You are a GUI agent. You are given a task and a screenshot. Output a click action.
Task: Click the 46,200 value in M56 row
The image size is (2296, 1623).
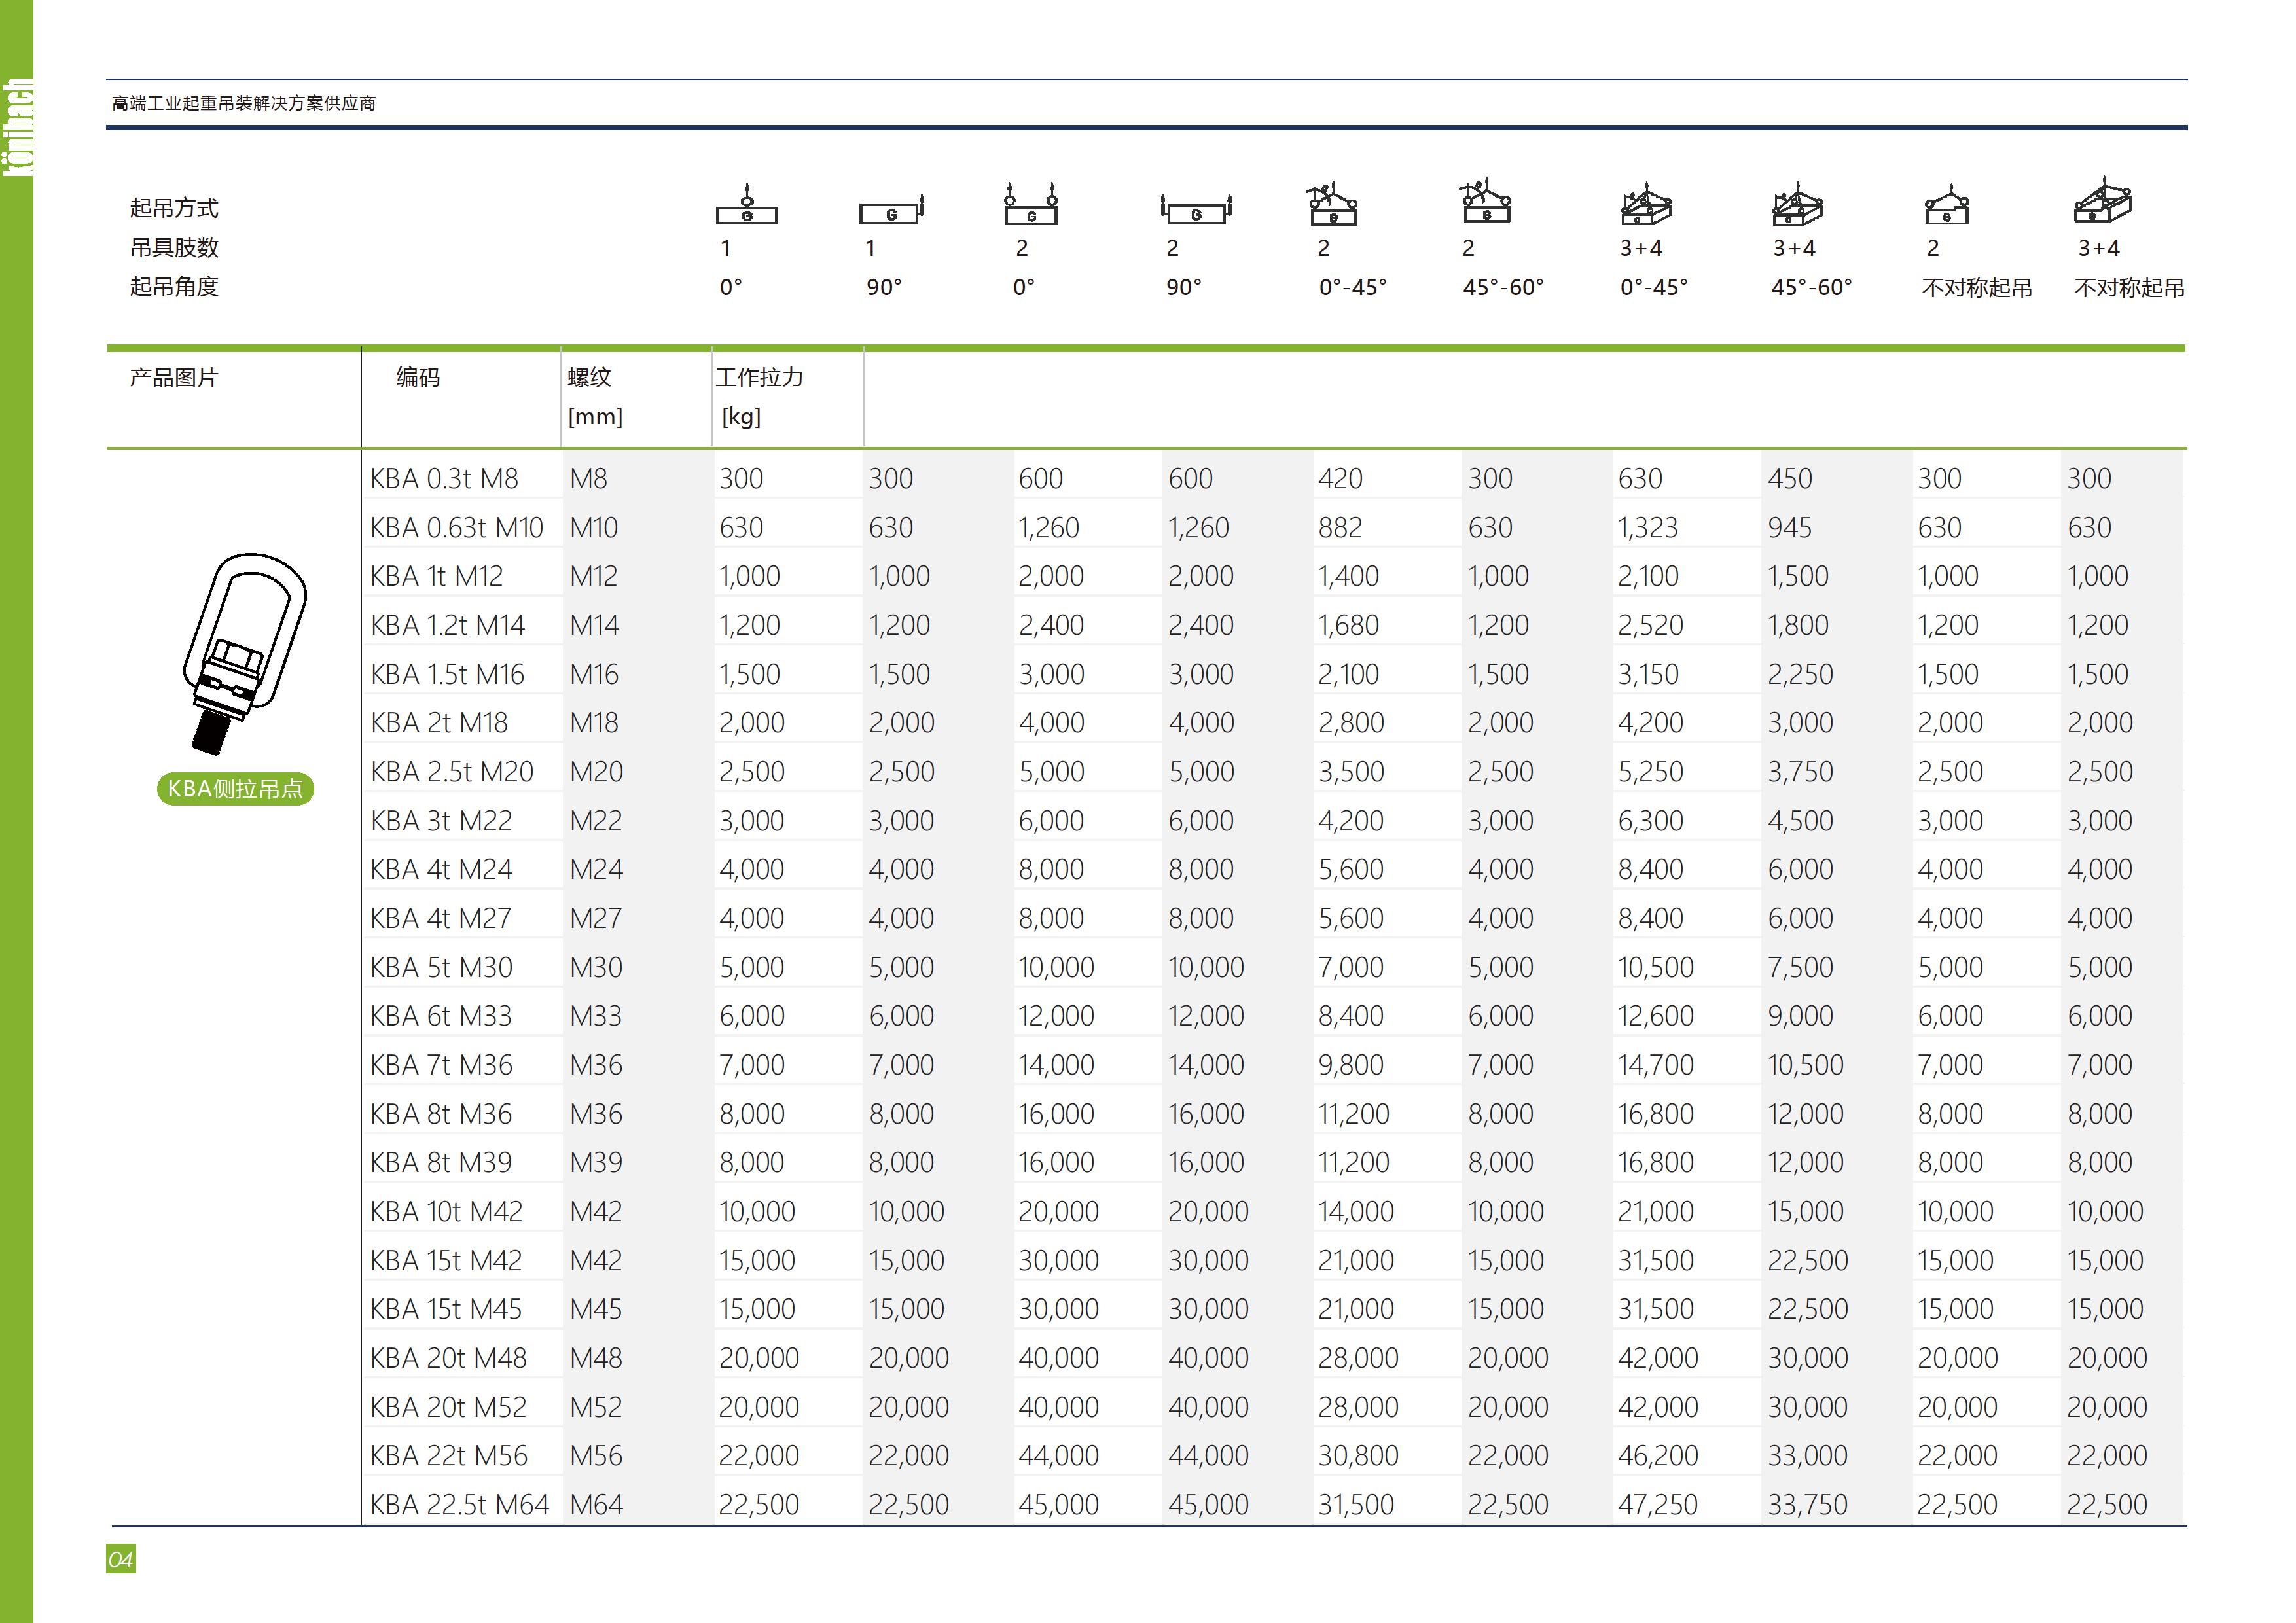tap(1658, 1456)
